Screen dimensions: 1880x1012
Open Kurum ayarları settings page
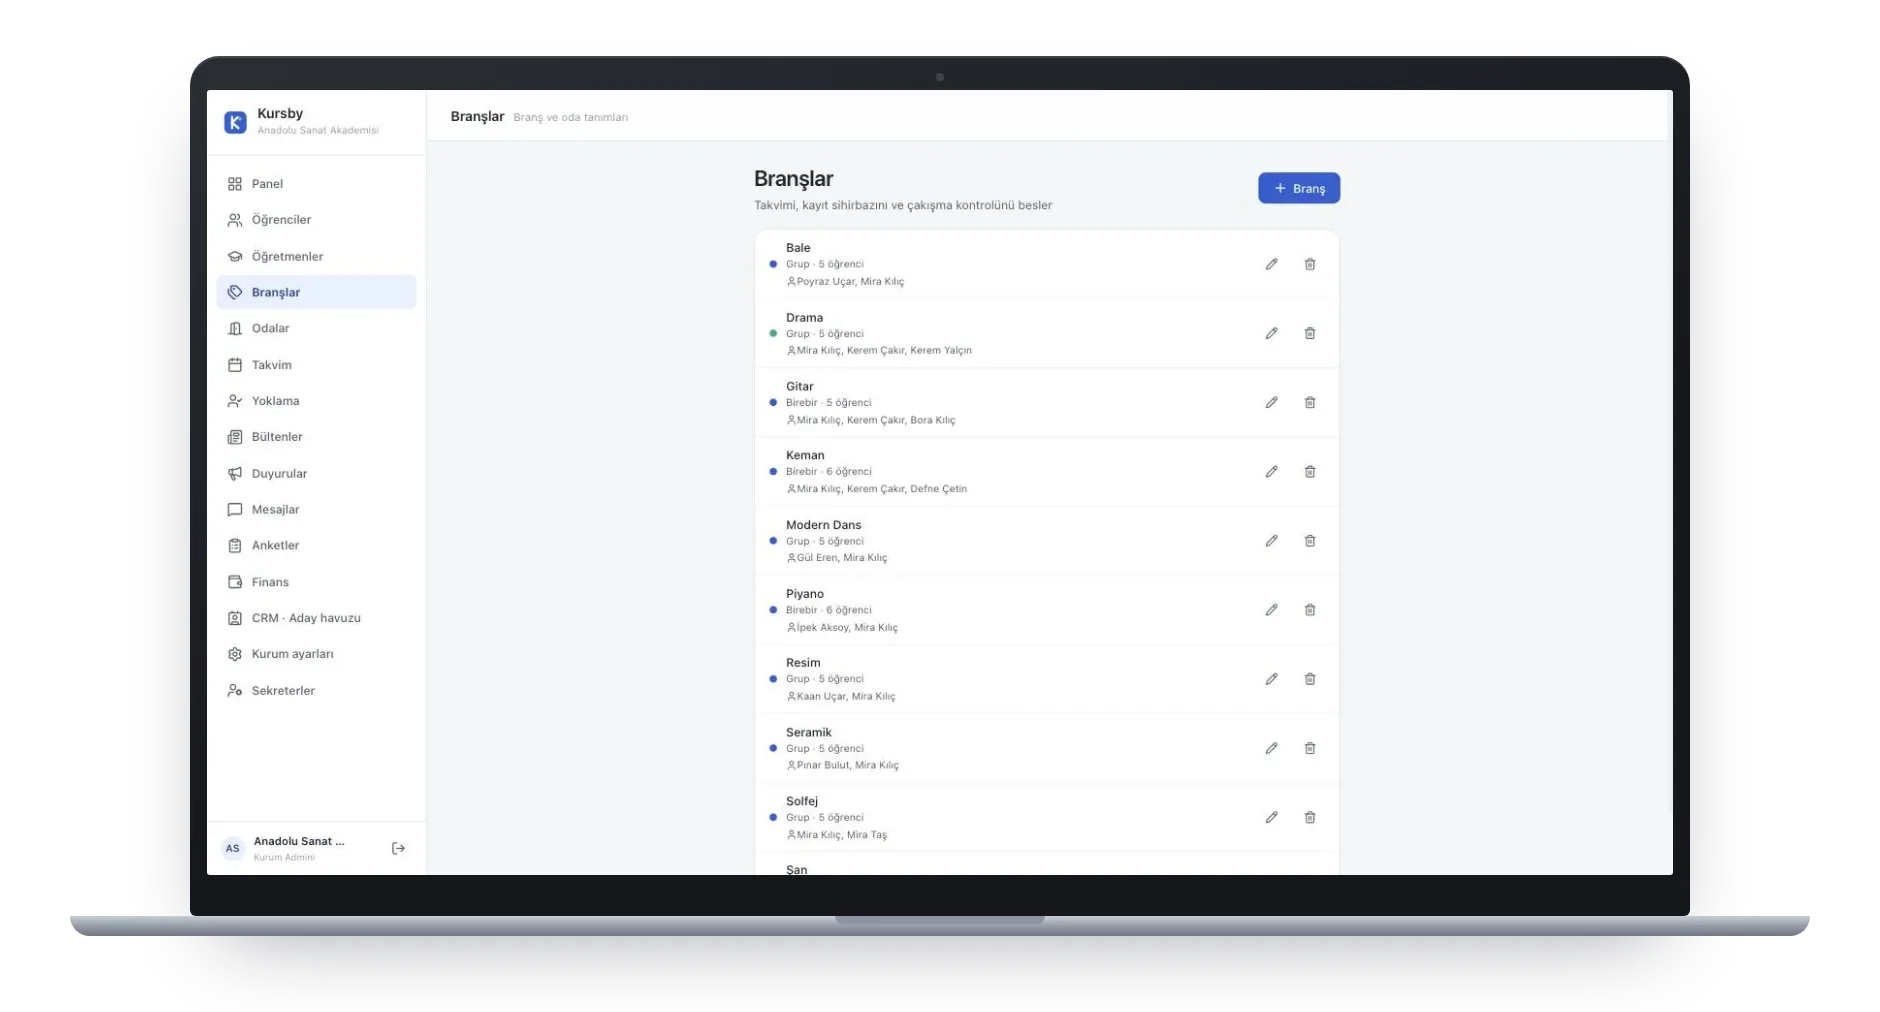point(316,654)
